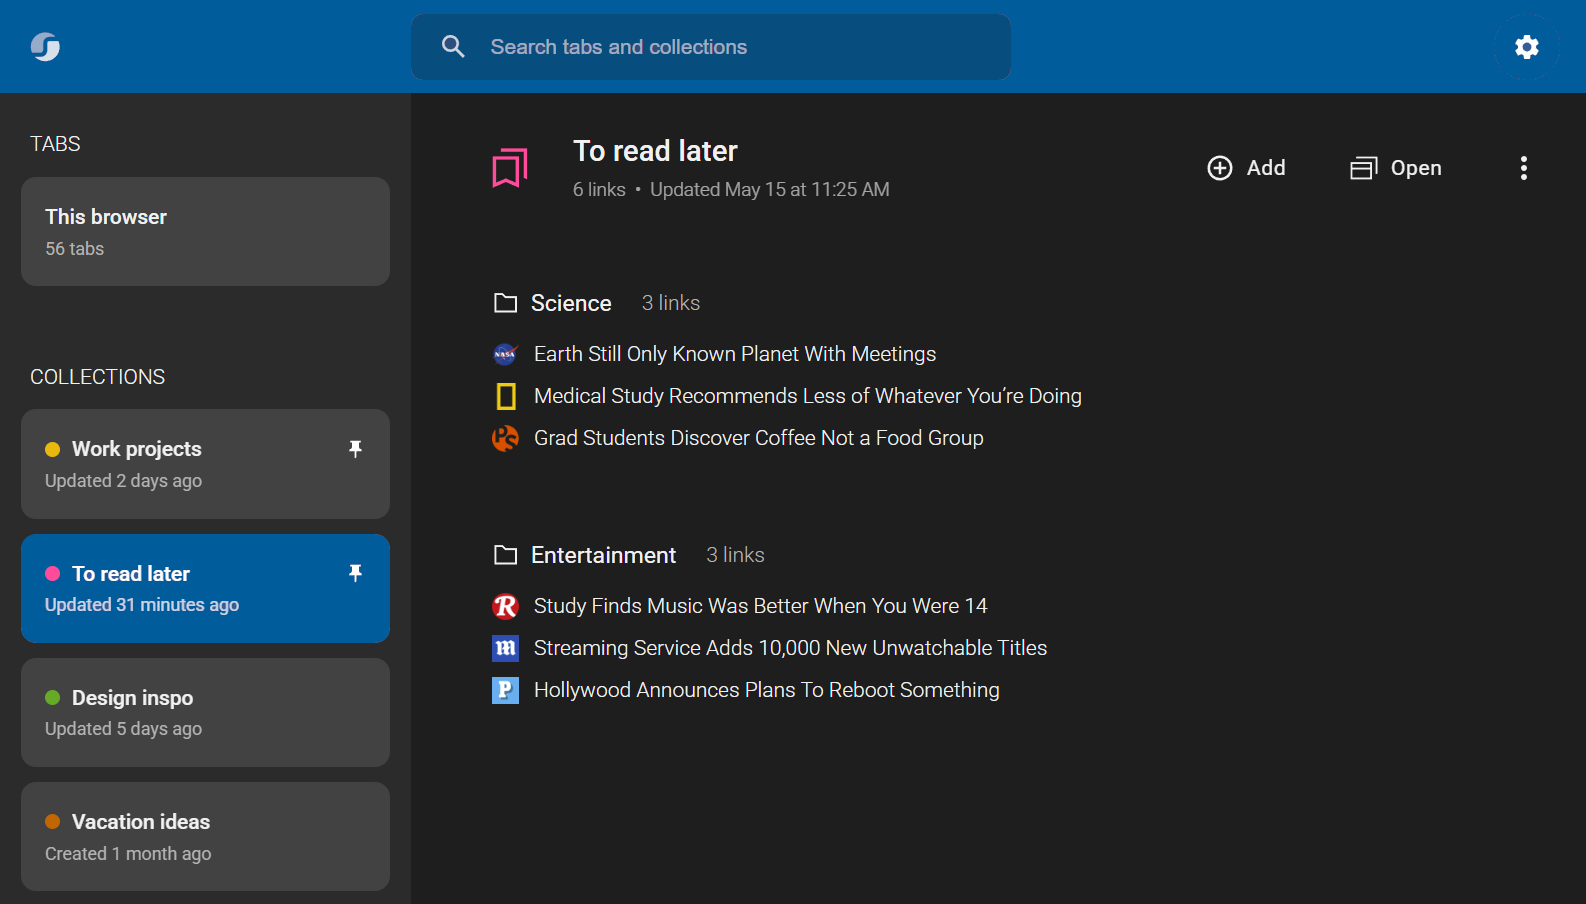Click the search magnifier icon
Viewport: 1586px width, 904px height.
tap(453, 47)
